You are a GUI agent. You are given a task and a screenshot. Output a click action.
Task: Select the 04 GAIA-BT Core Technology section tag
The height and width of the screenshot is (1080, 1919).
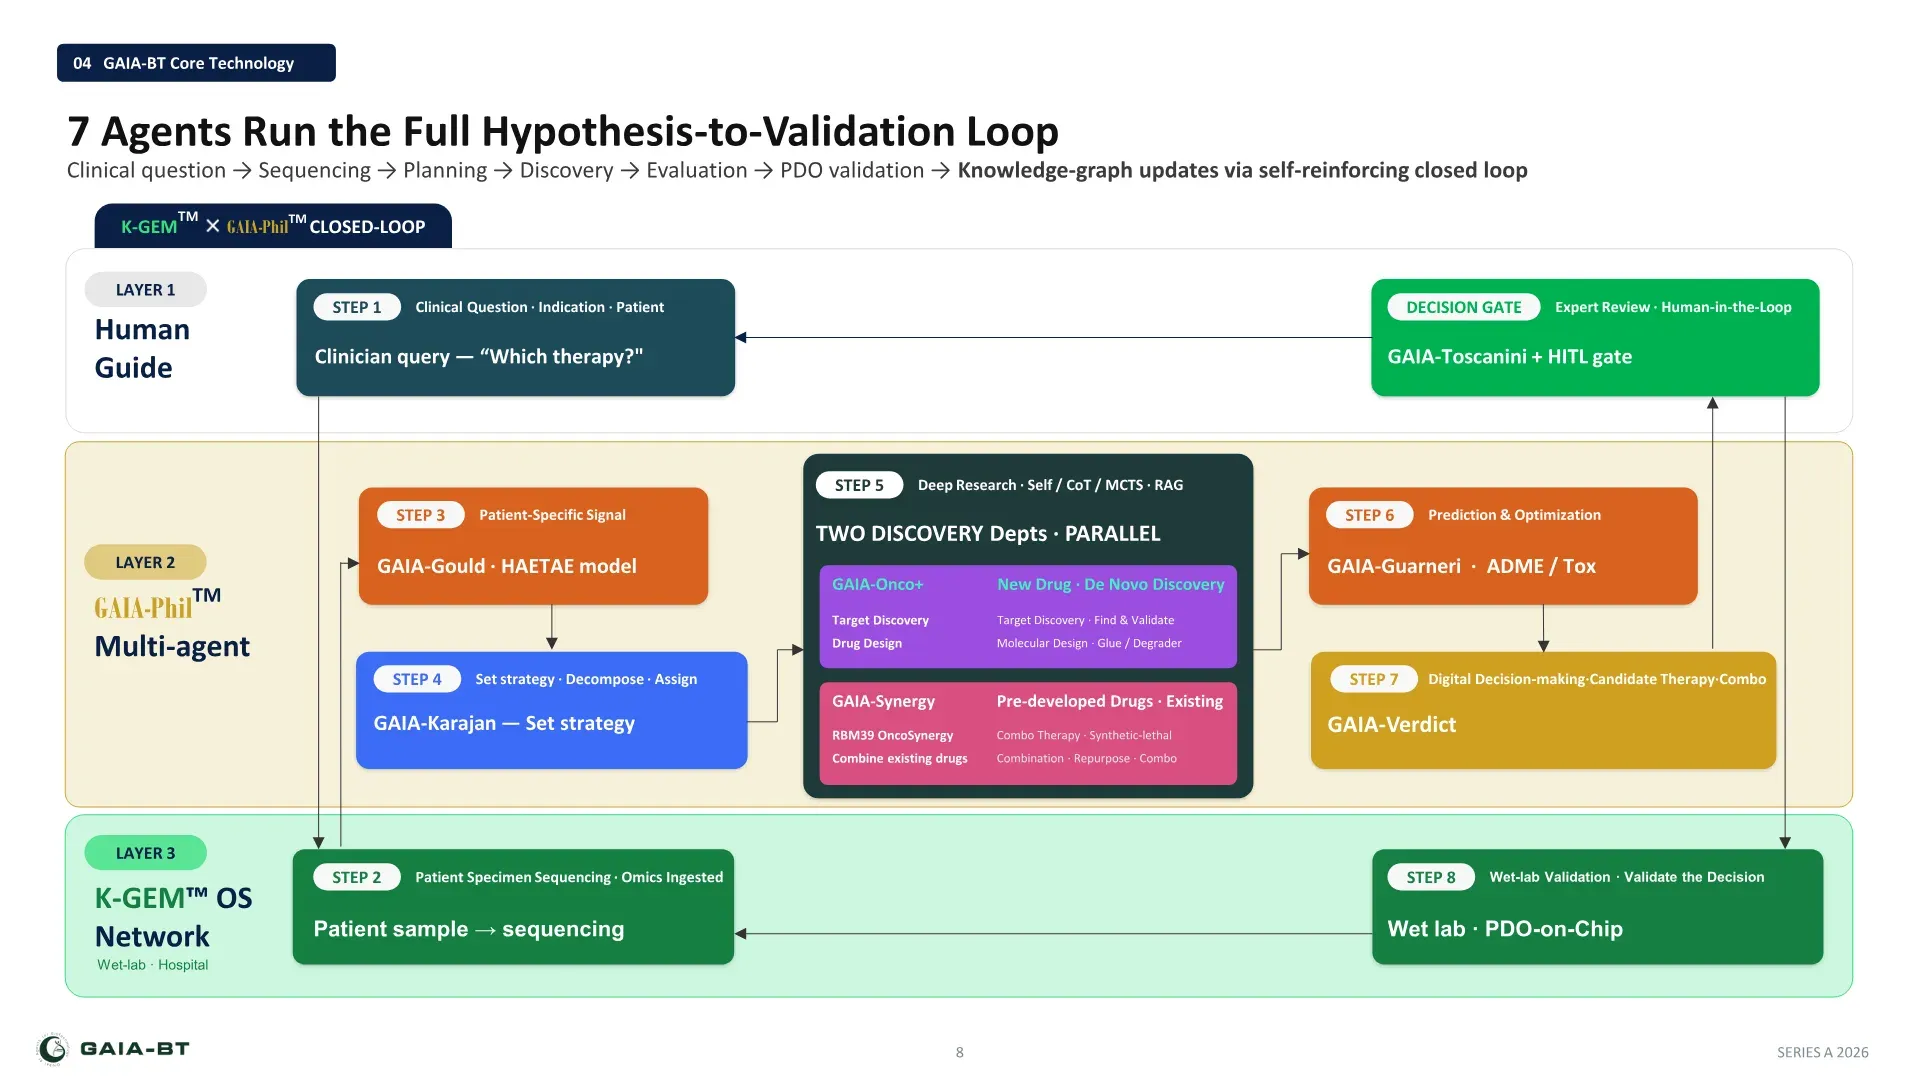(196, 63)
